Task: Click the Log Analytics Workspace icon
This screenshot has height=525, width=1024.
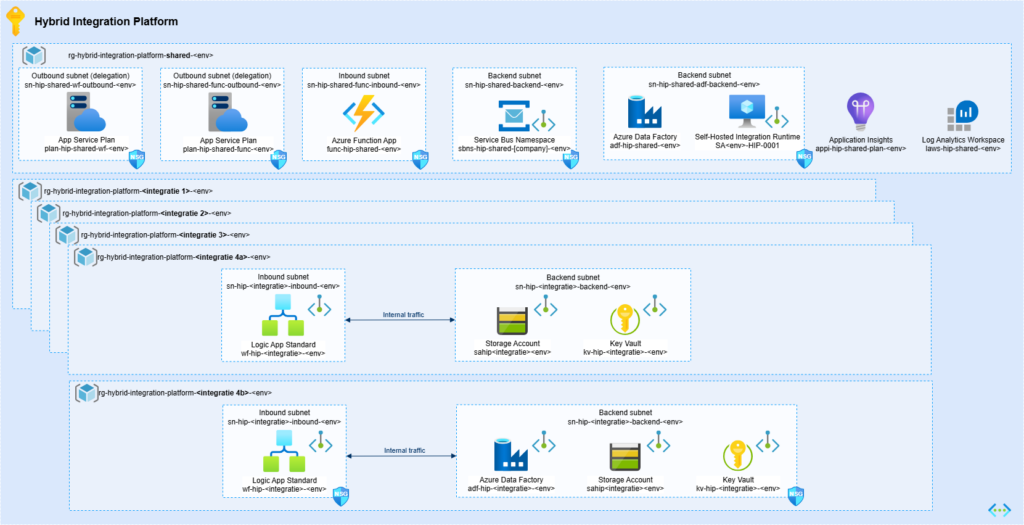Action: point(964,115)
